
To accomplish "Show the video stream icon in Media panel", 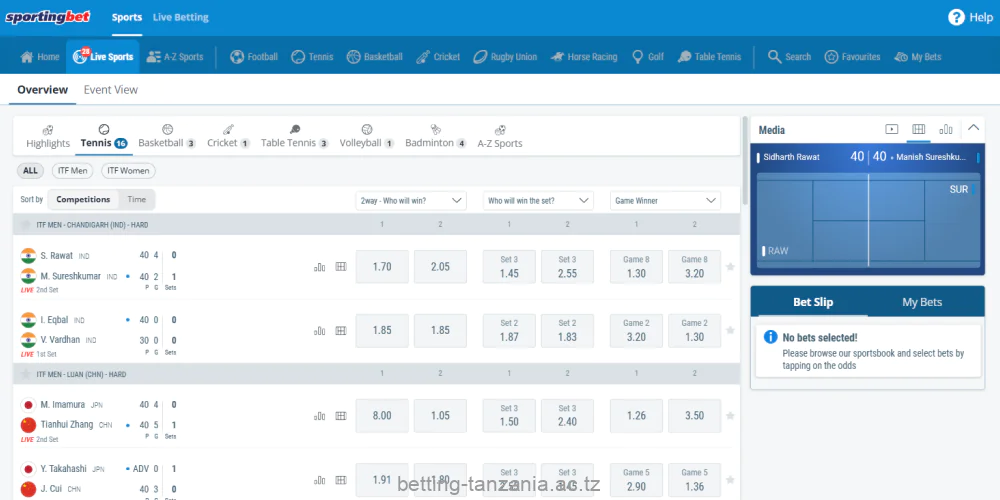I will pyautogui.click(x=892, y=129).
